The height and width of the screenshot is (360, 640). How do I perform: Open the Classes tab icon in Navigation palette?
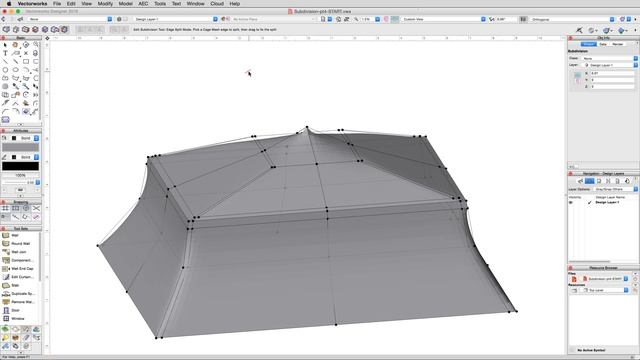pyautogui.click(x=580, y=181)
